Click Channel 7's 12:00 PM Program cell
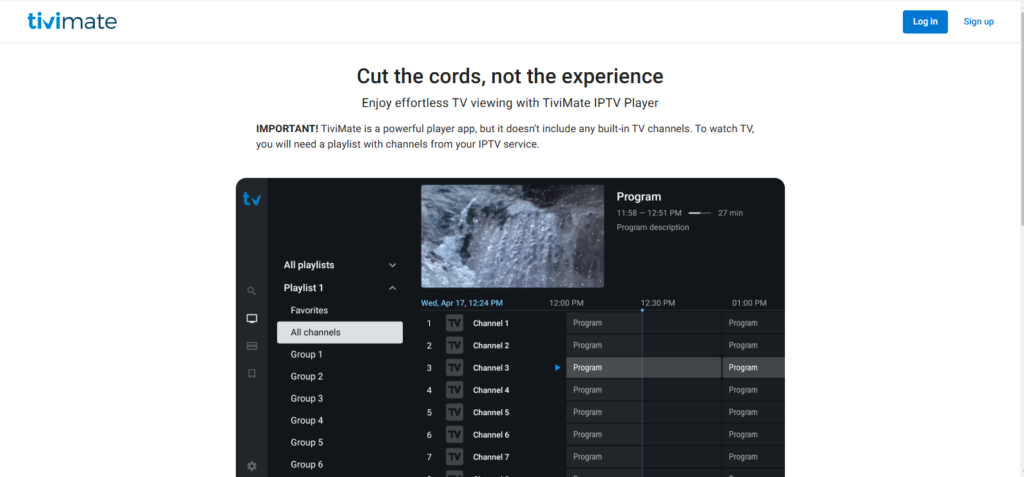 click(x=643, y=457)
